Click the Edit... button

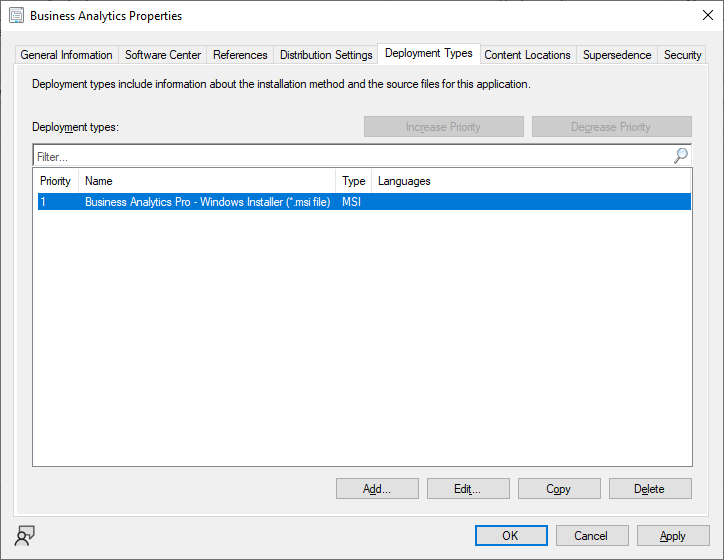pyautogui.click(x=468, y=488)
